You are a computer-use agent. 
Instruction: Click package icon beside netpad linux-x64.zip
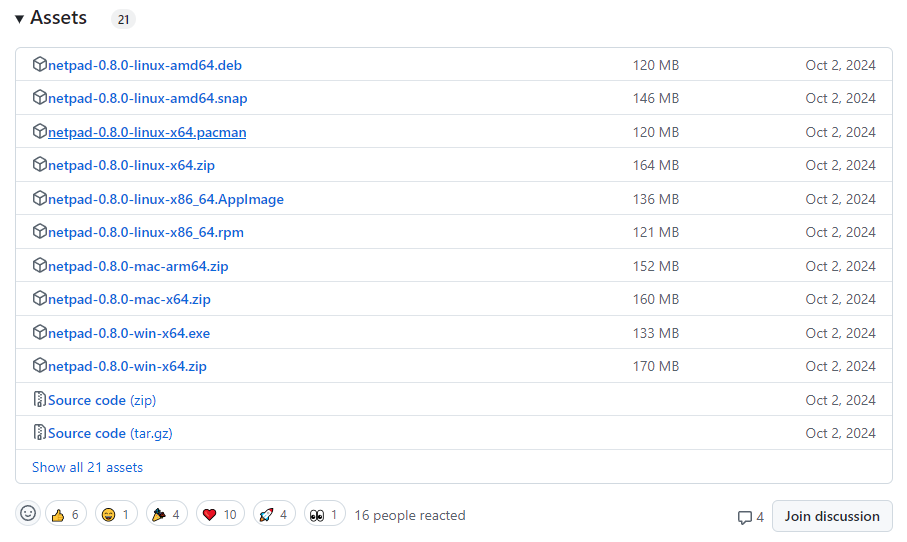39,164
